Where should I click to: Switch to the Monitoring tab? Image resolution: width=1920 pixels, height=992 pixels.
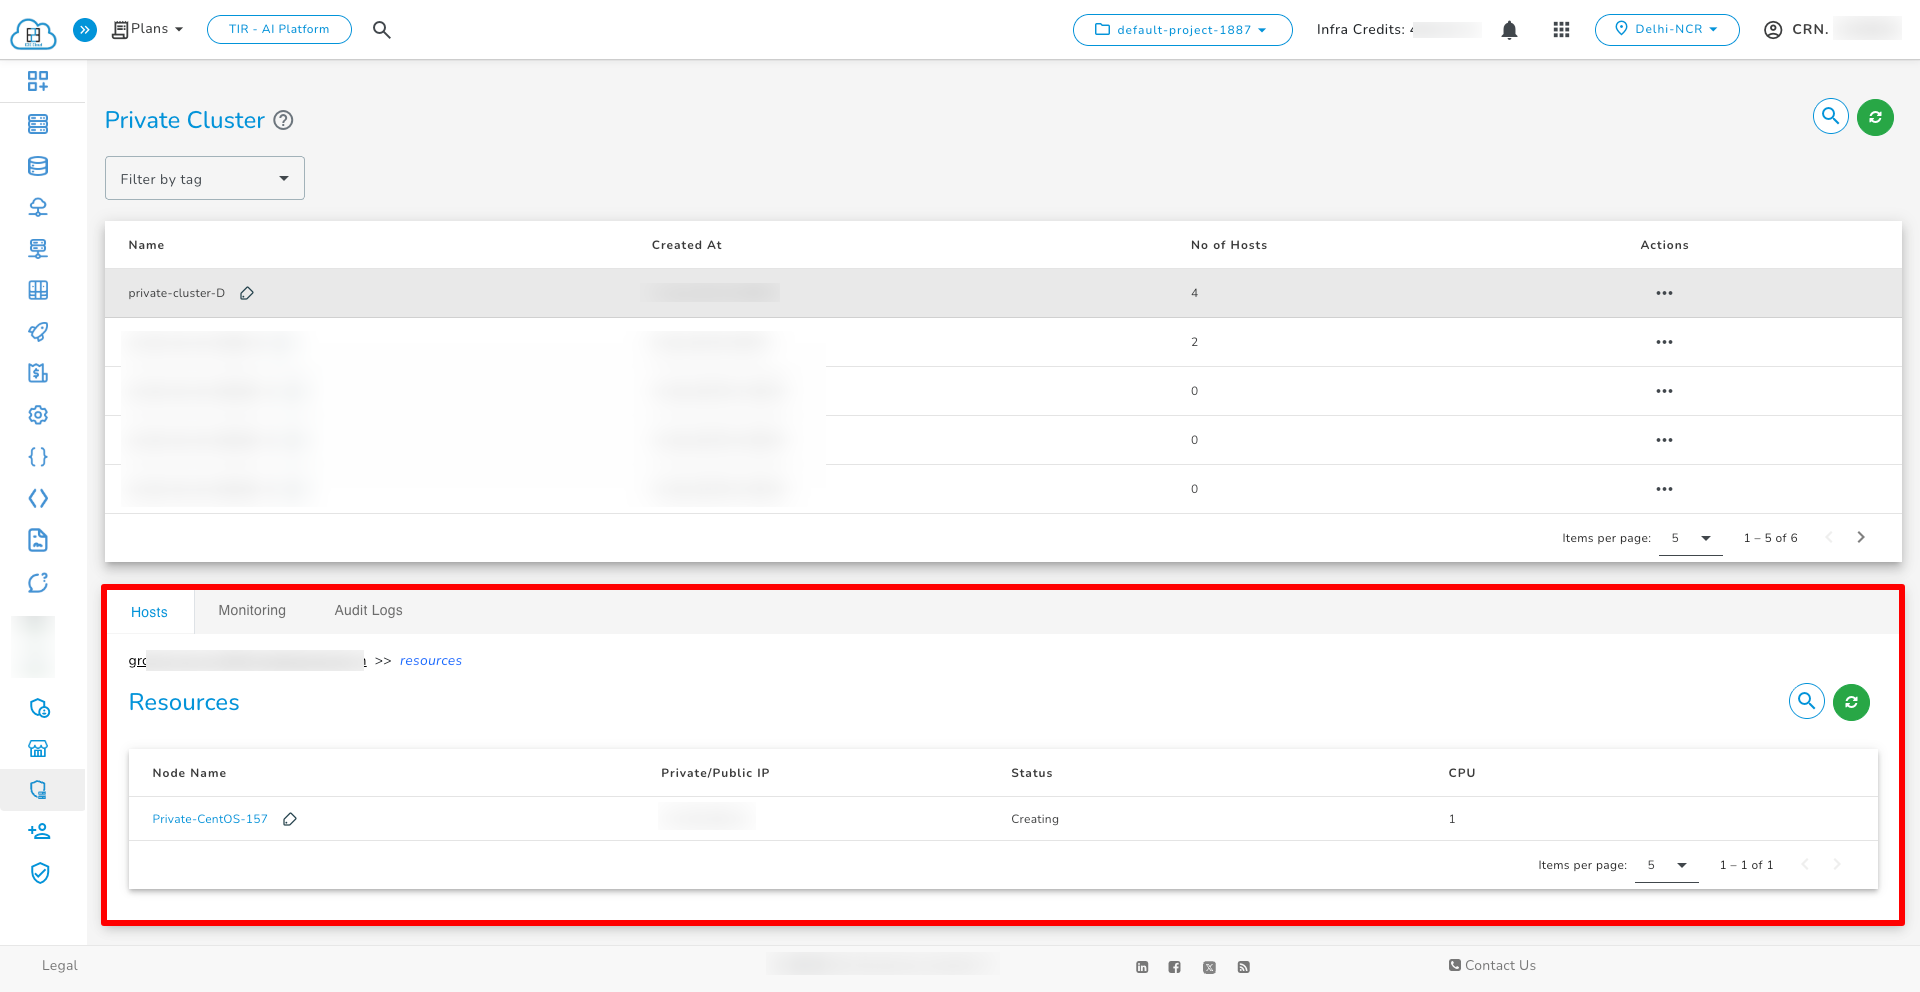[251, 610]
